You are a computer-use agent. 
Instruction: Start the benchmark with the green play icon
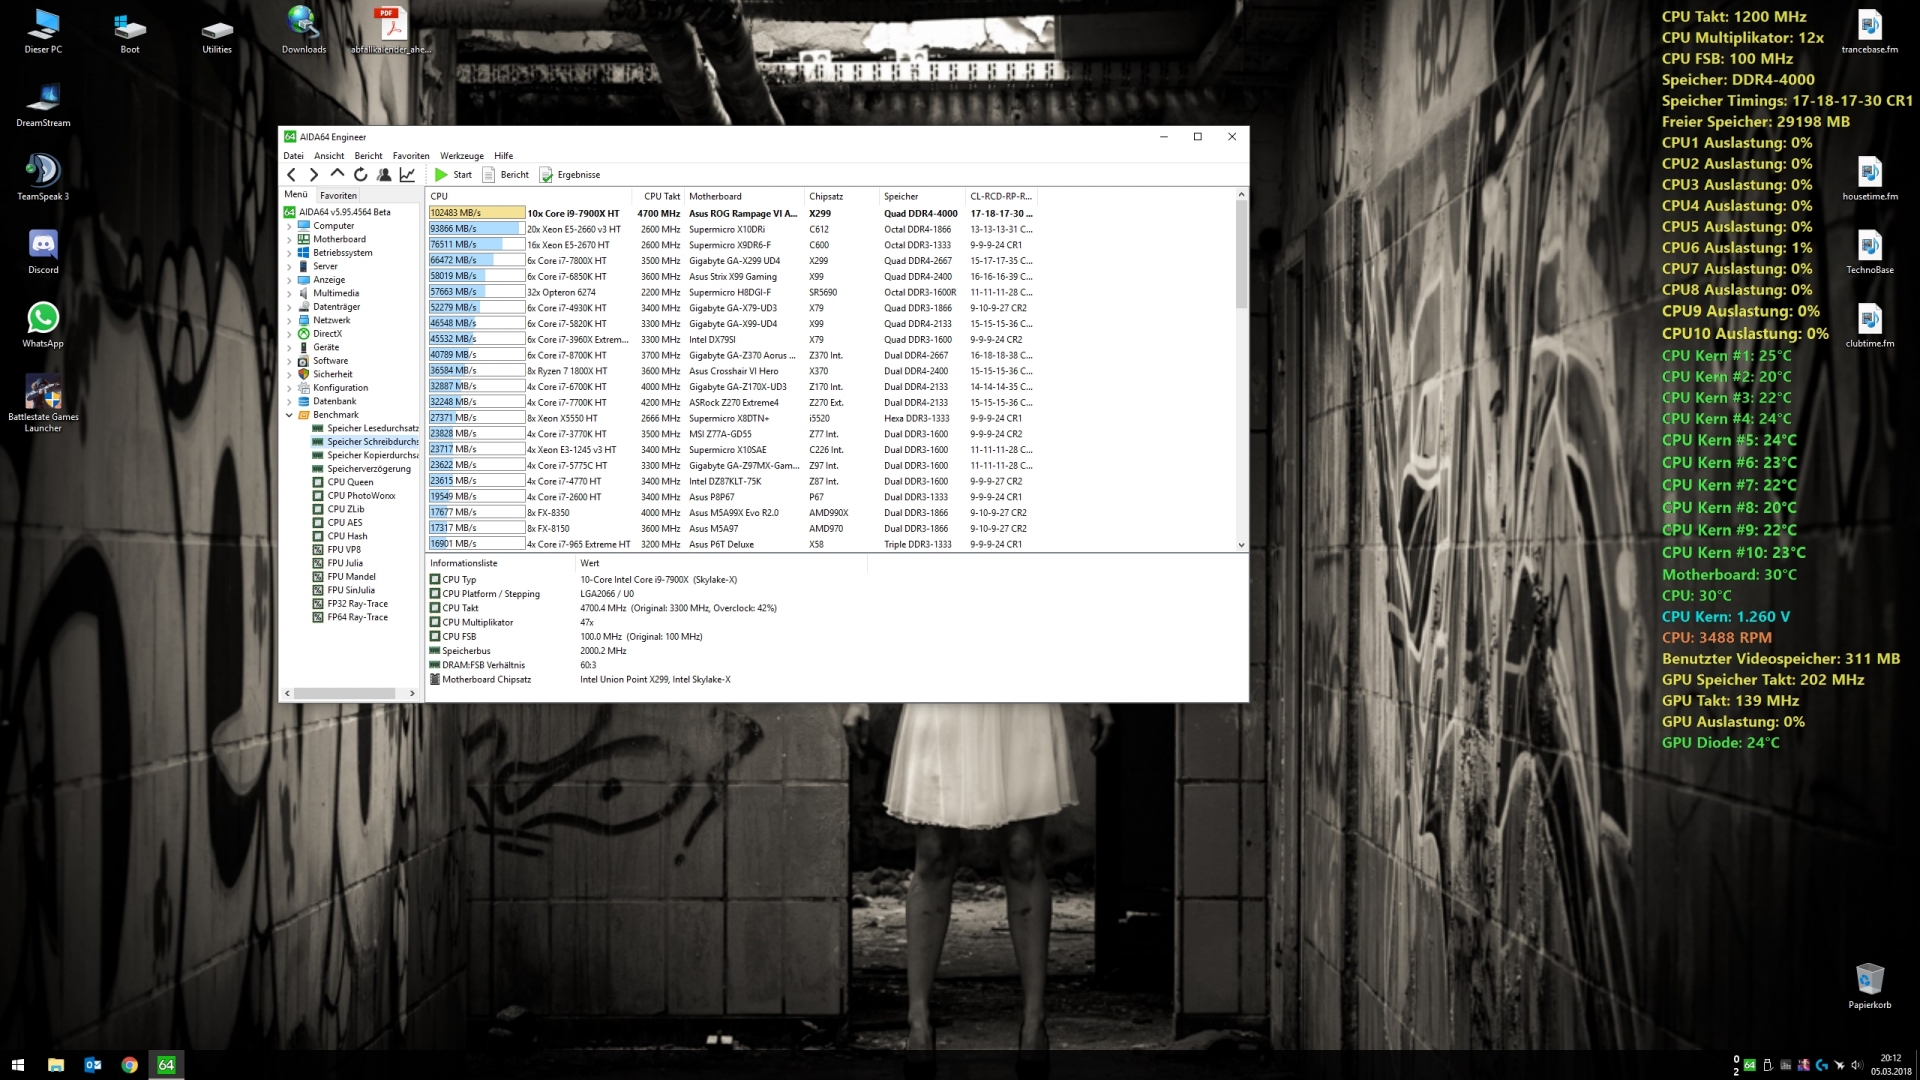(441, 175)
